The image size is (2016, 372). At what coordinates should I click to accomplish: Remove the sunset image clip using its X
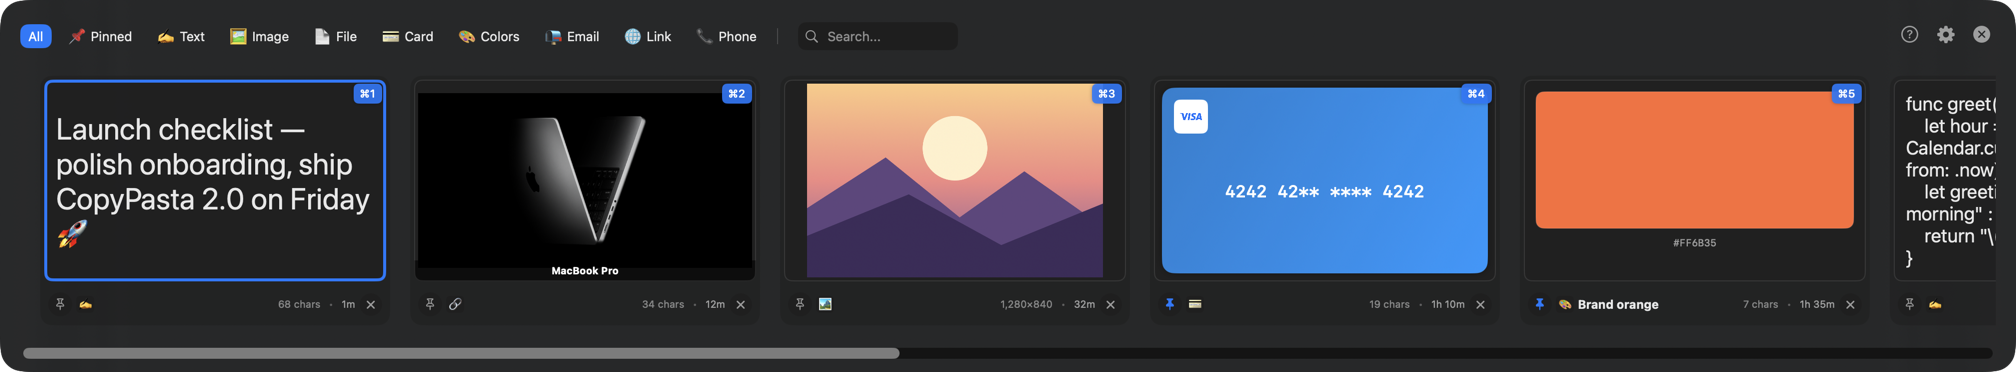(x=1111, y=305)
